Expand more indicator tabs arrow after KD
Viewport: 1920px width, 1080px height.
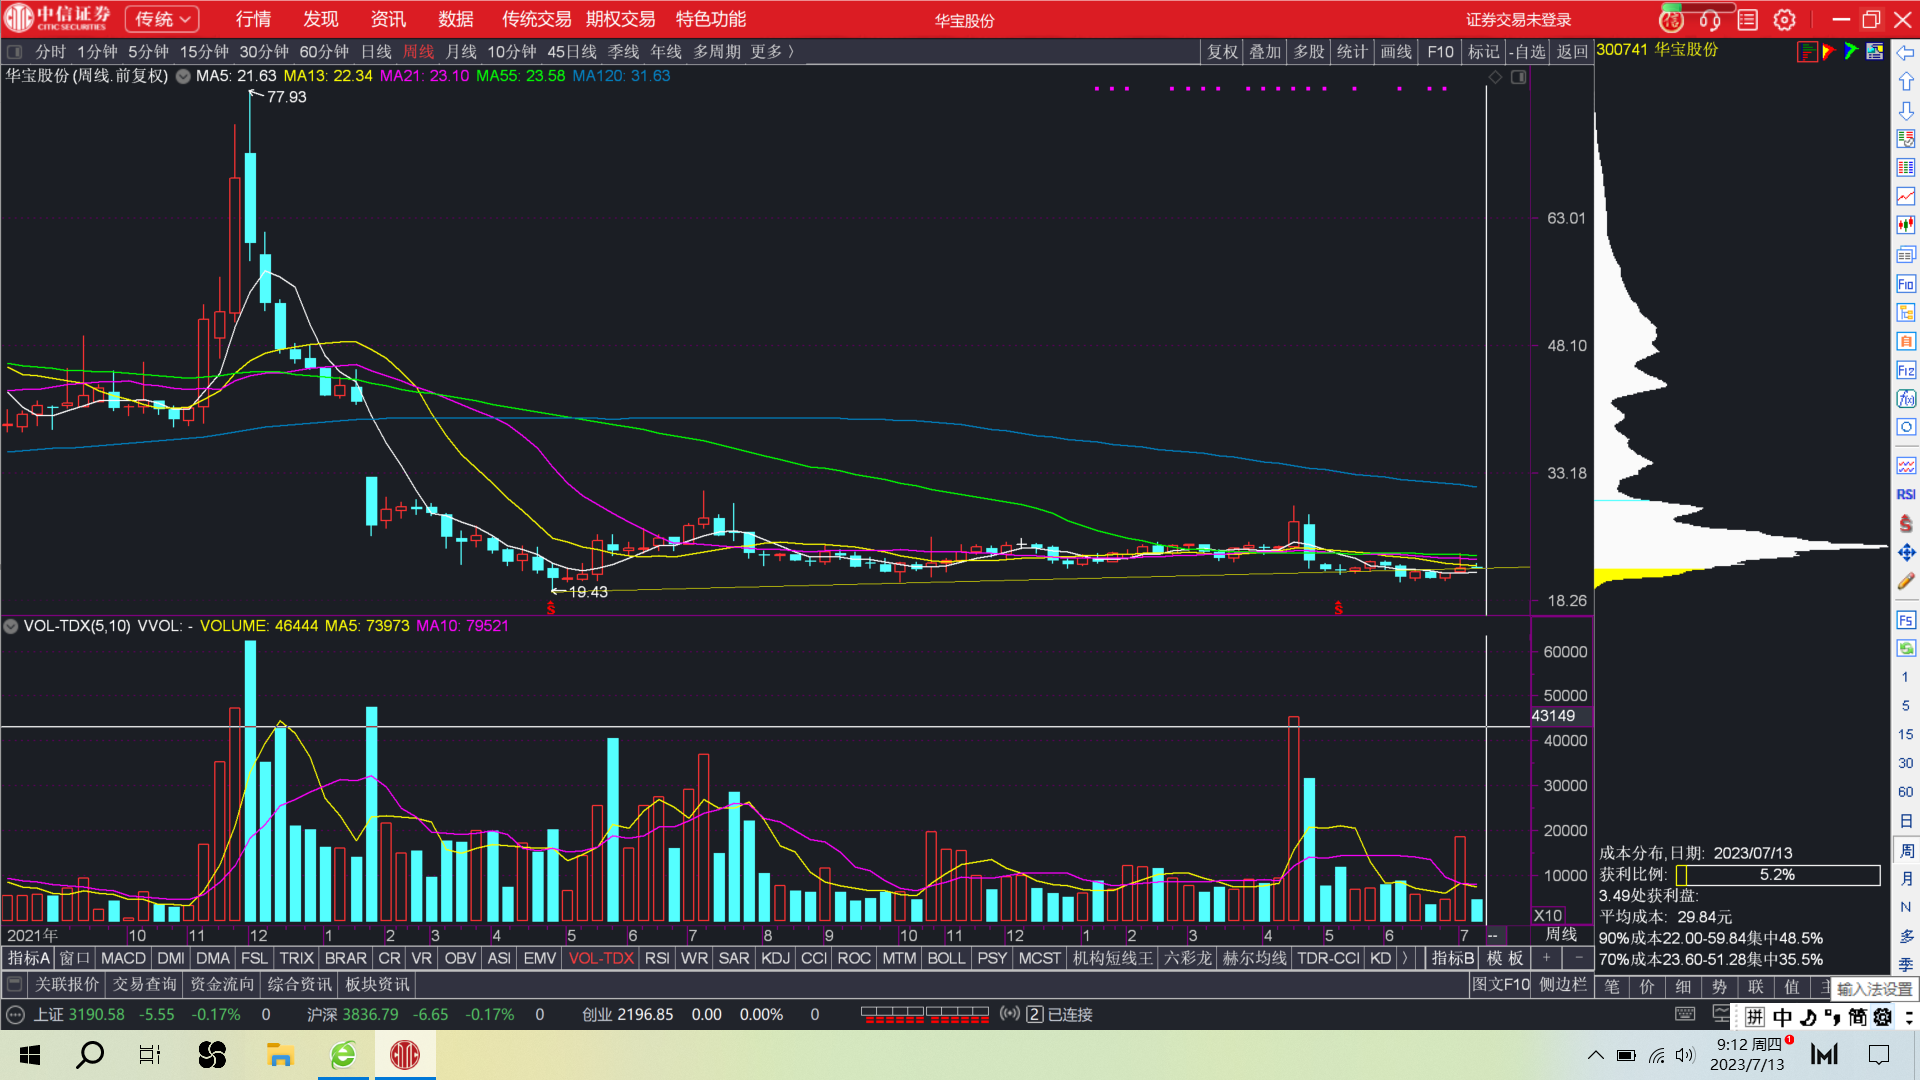point(1405,958)
